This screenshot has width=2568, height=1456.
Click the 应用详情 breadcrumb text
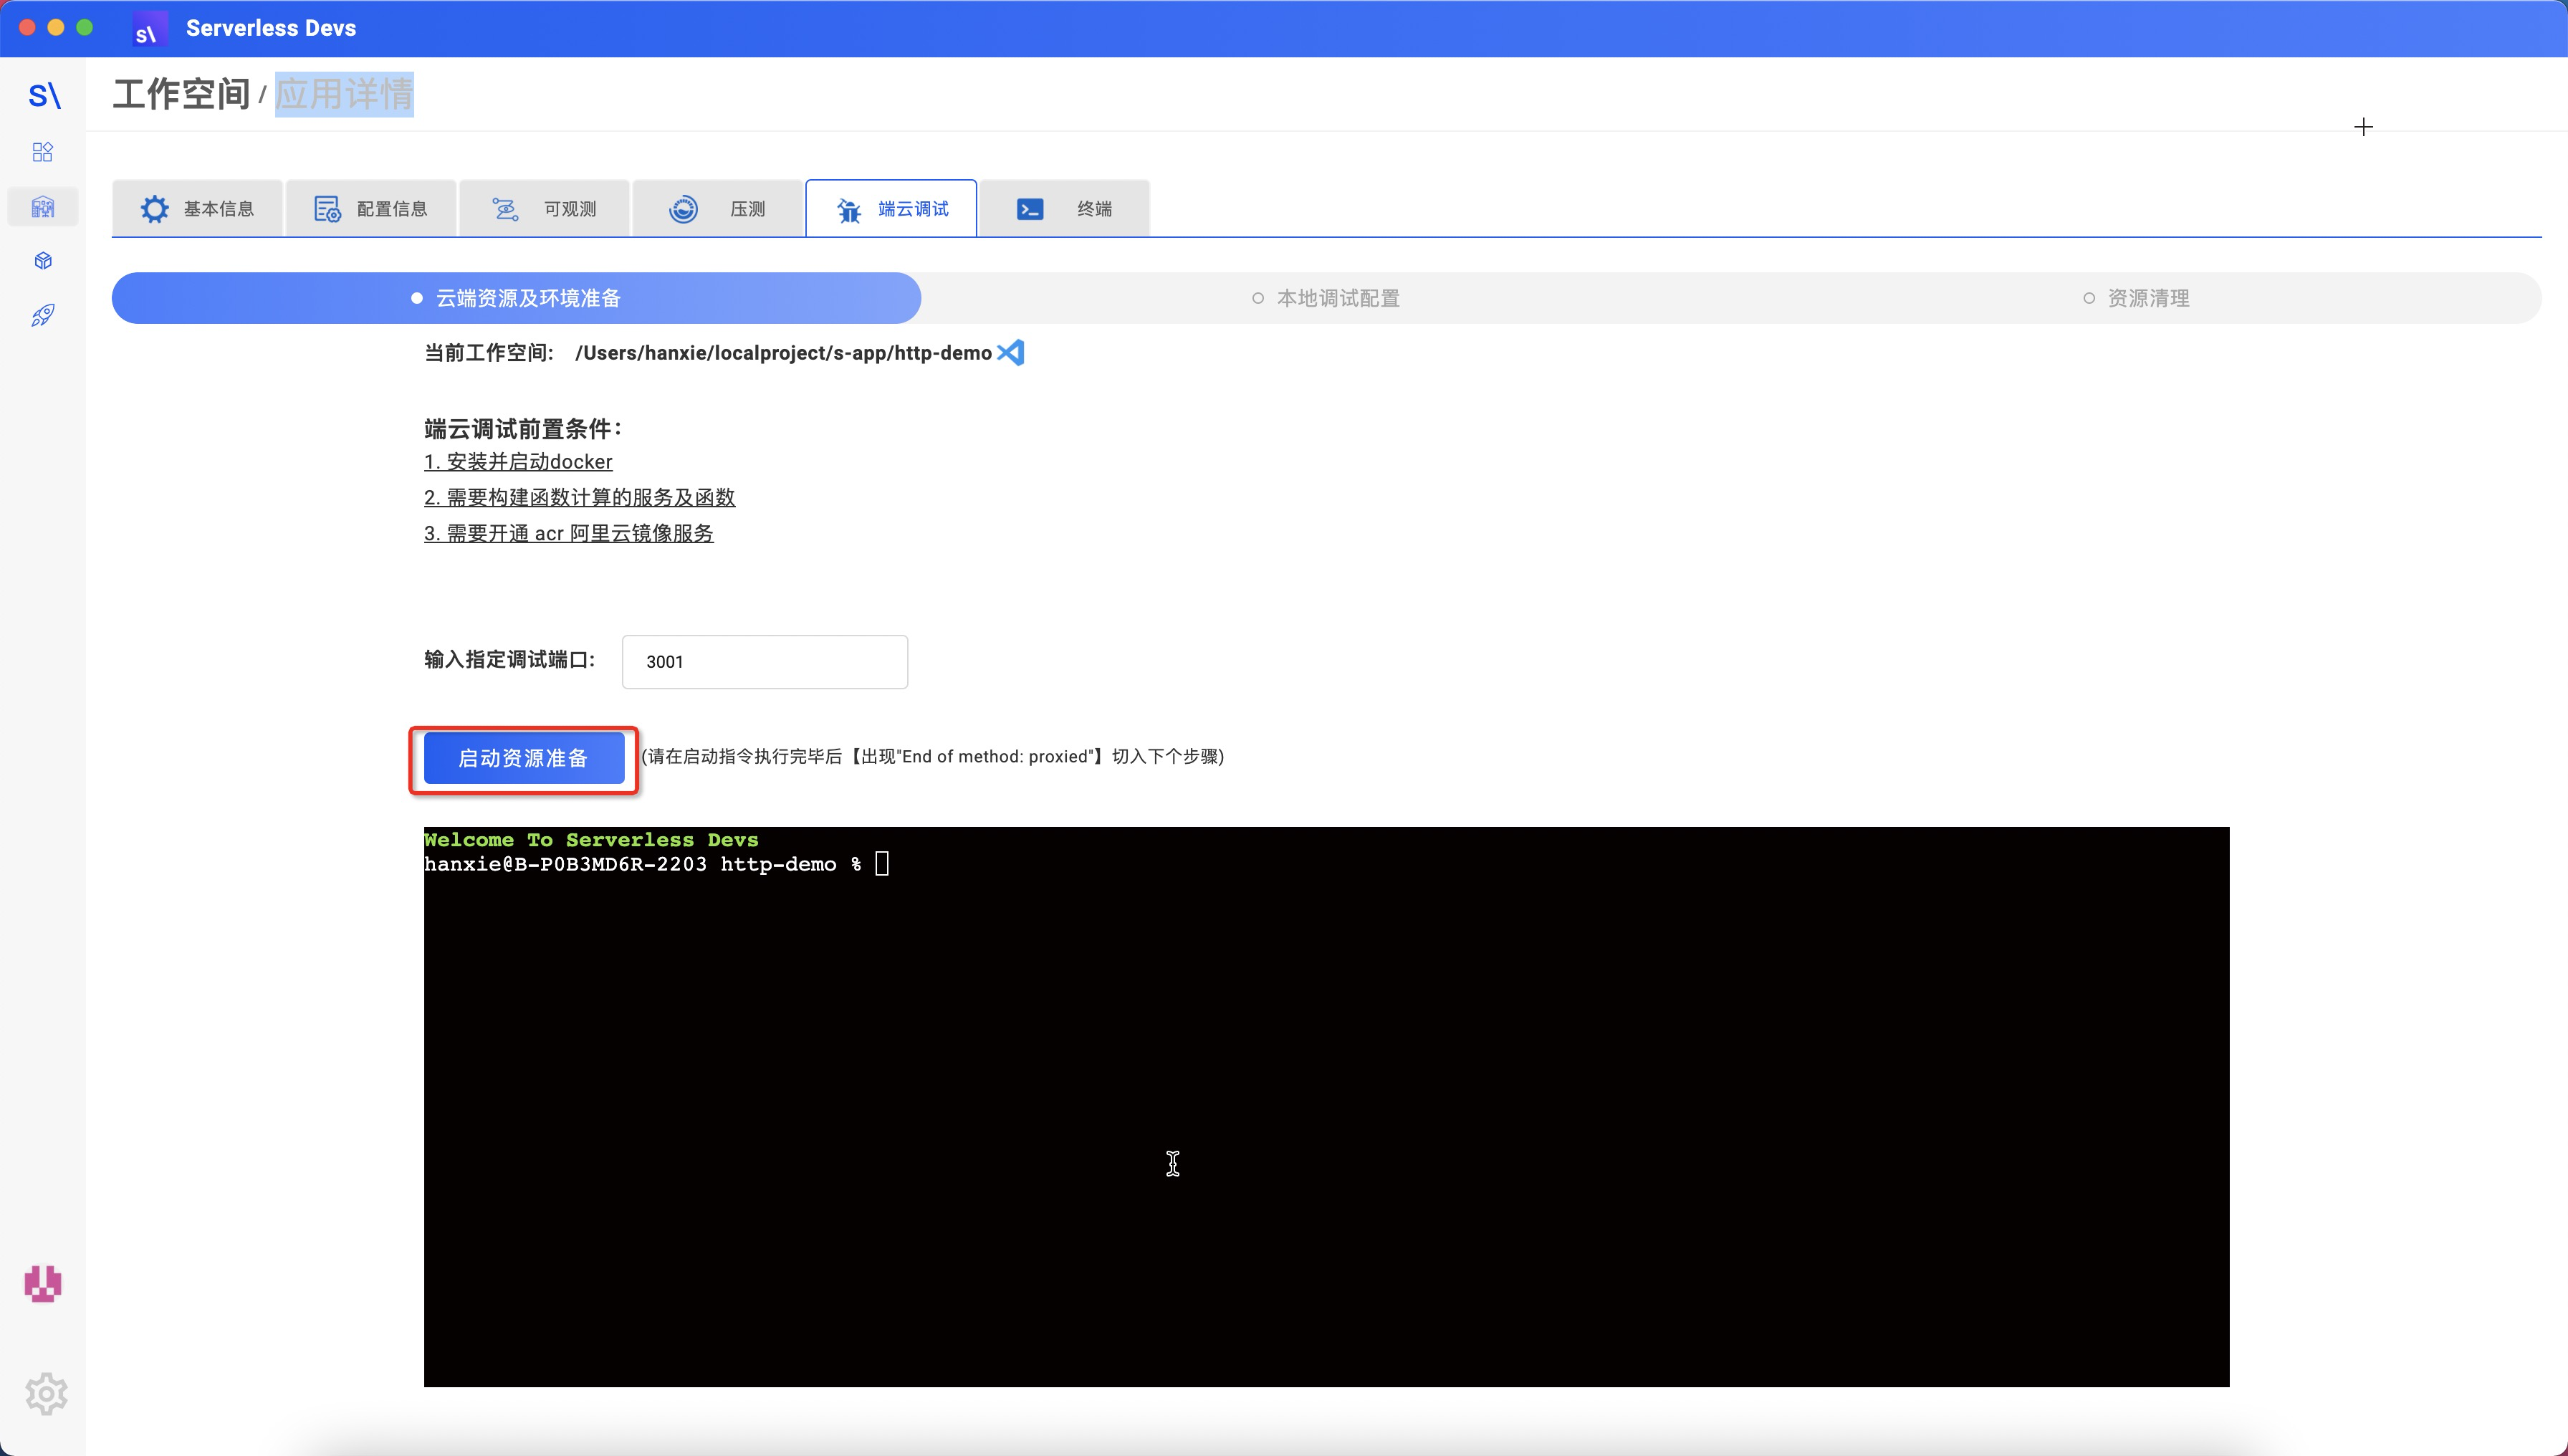[344, 94]
